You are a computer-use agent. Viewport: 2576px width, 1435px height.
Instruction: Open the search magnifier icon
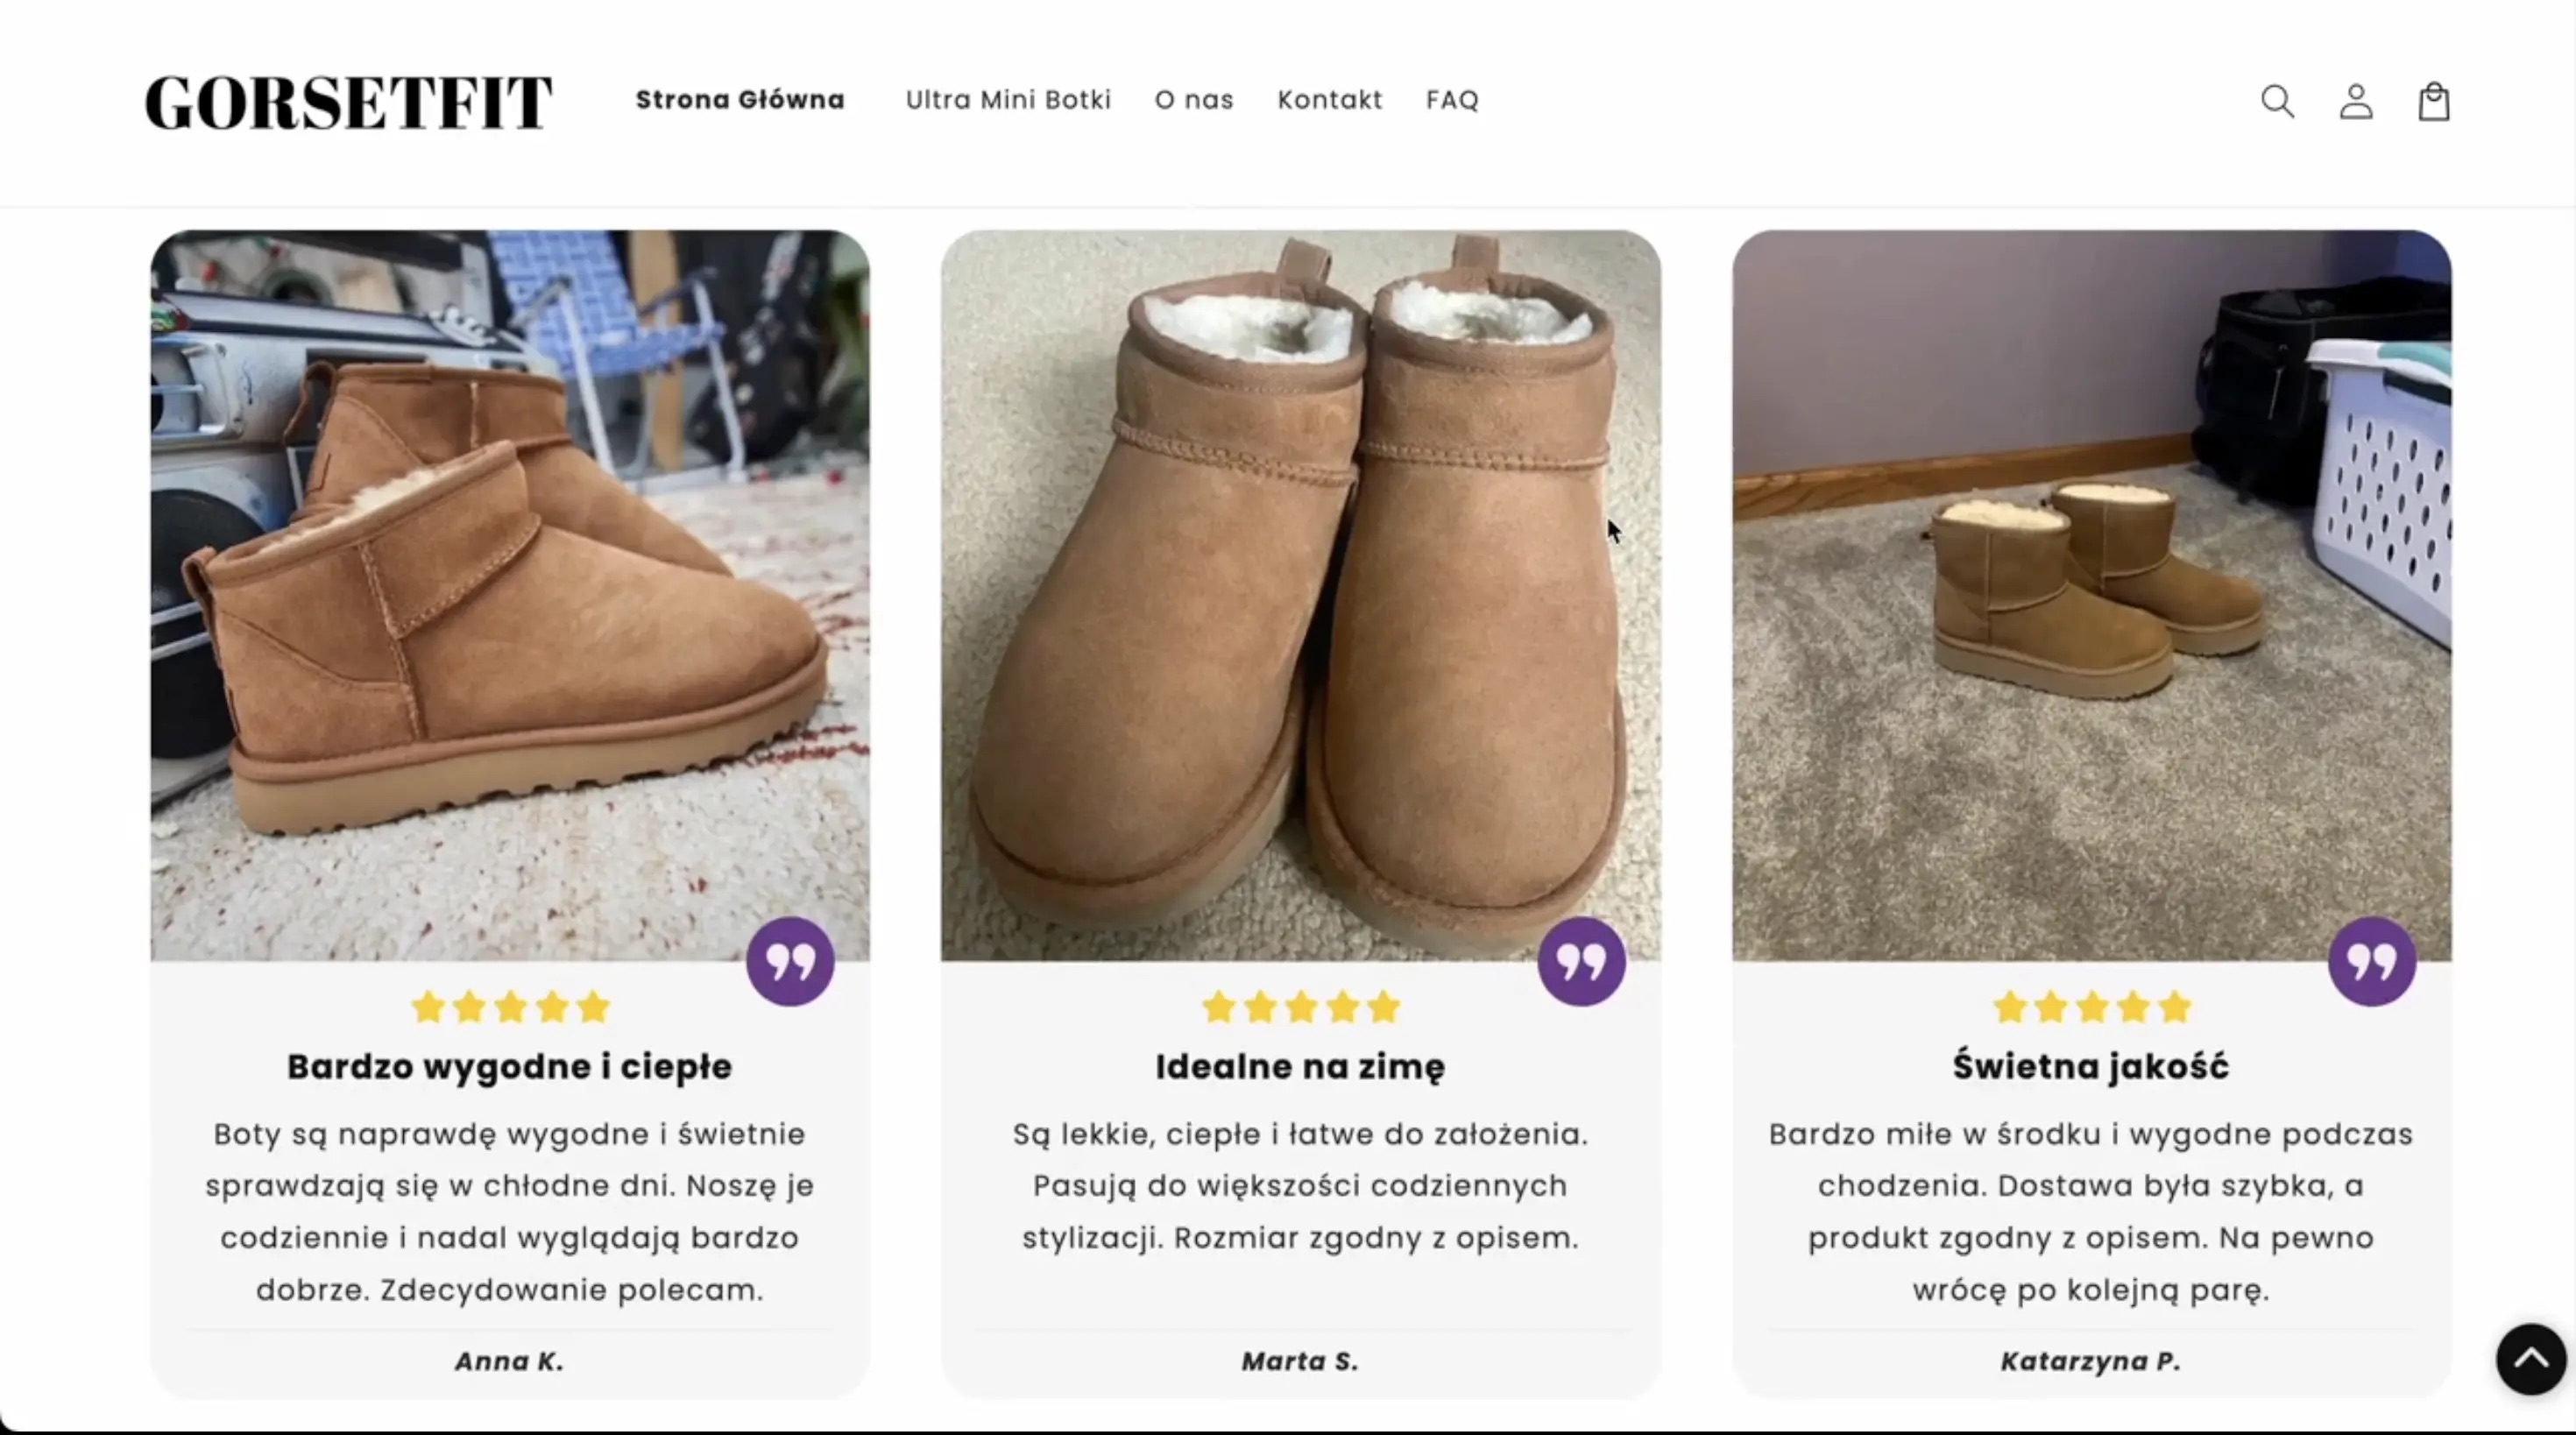[2277, 101]
